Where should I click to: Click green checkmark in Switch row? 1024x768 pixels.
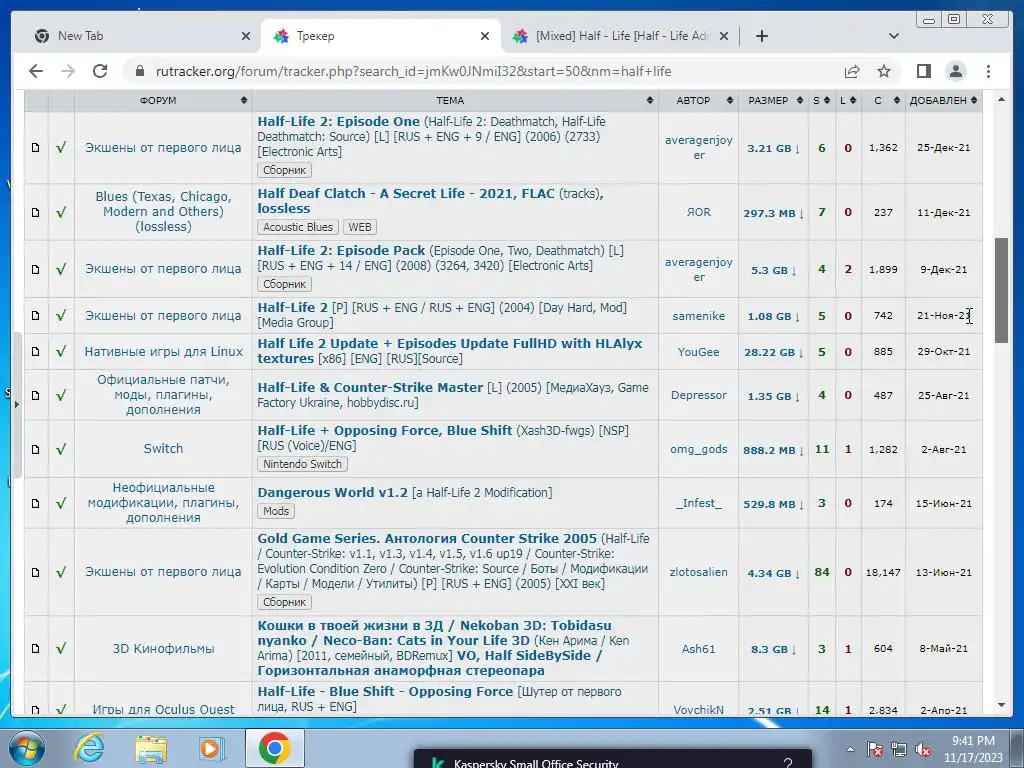coord(61,449)
